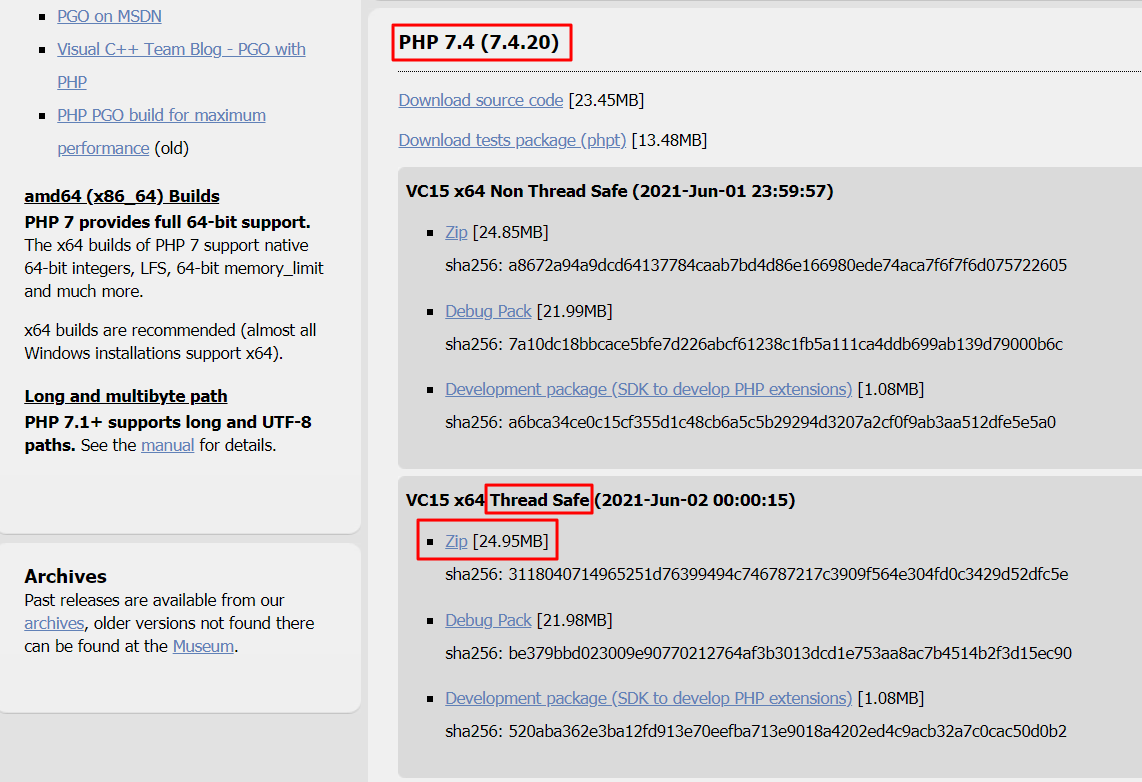Viewport: 1142px width, 782px height.
Task: Click the PHP 7.4 (7.4.20) heading
Action: 481,42
